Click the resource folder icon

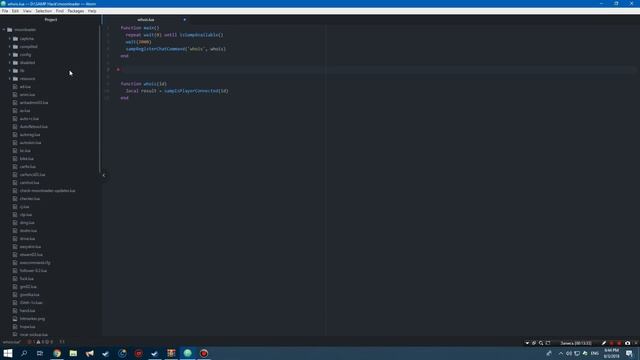tap(16, 79)
